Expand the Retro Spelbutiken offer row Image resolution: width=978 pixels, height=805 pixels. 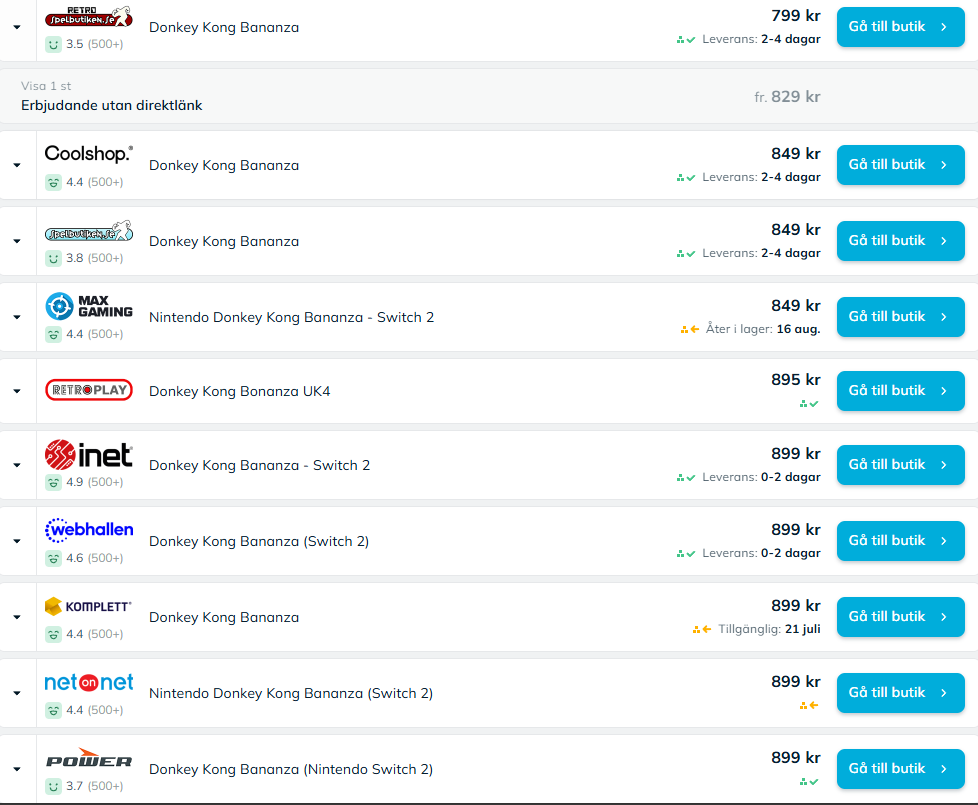pos(17,27)
